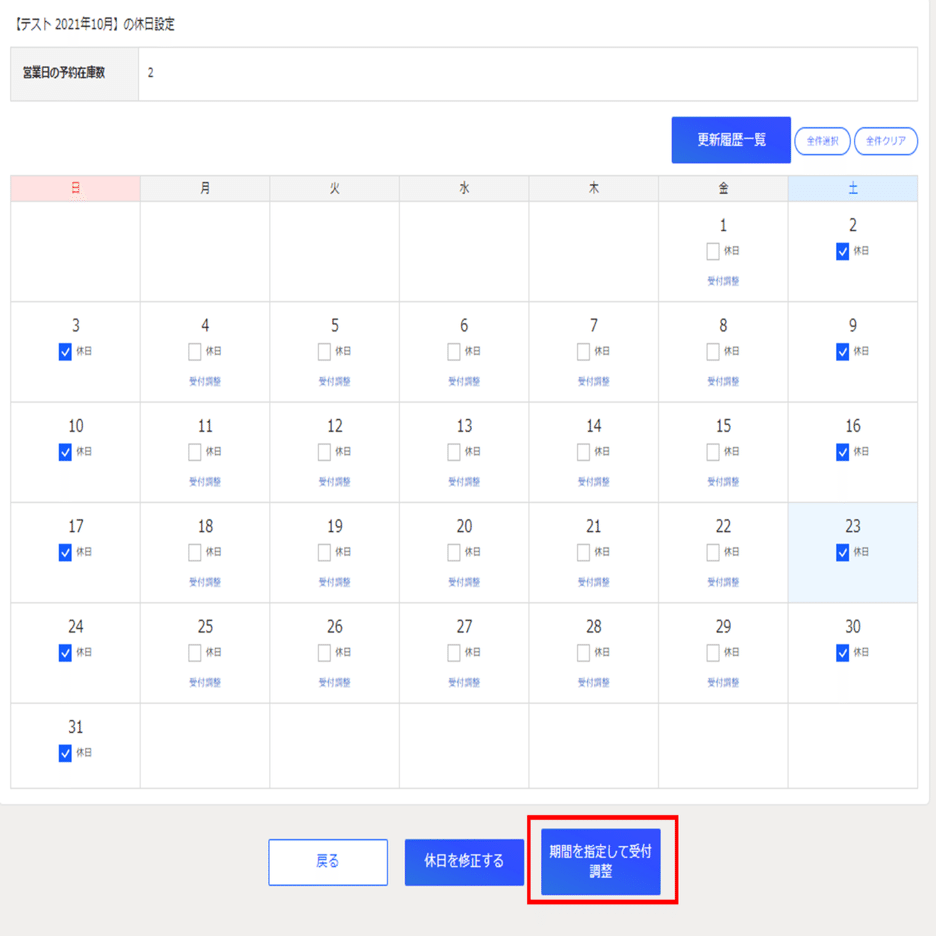Image resolution: width=936 pixels, height=936 pixels.
Task: Check the 休日 box for day 7
Action: pyautogui.click(x=583, y=352)
